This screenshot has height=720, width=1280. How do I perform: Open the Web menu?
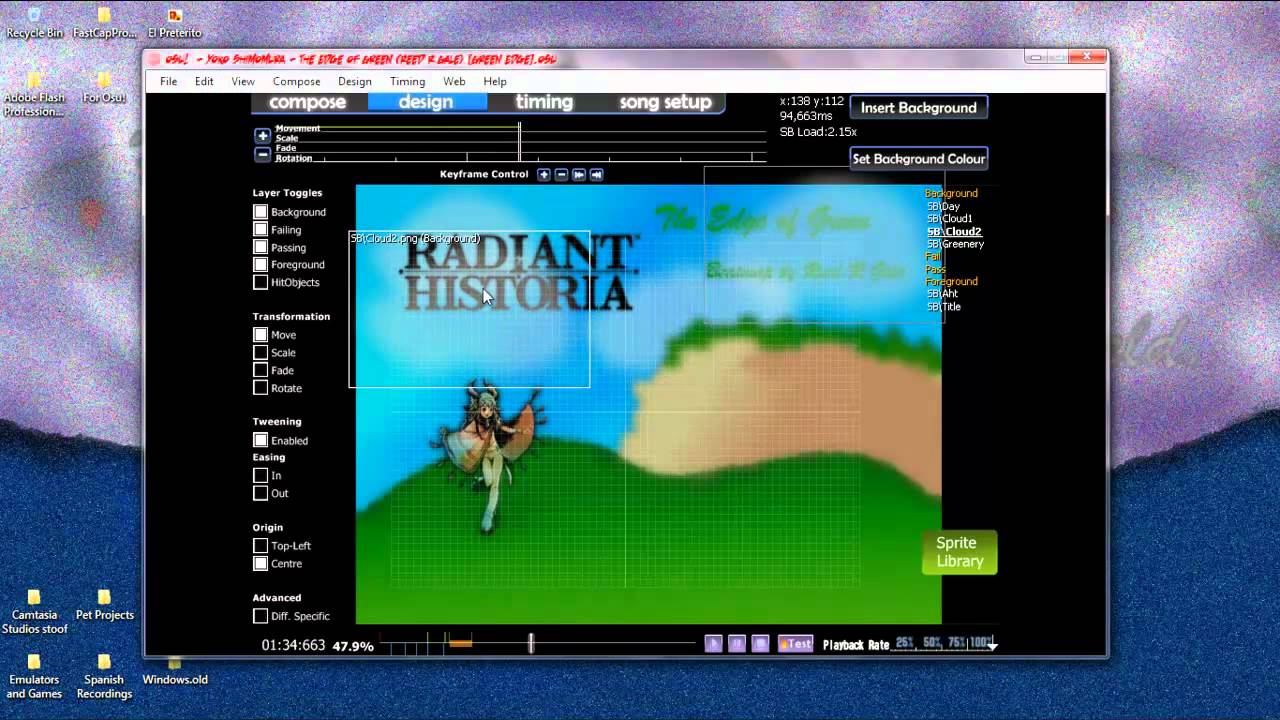[454, 81]
